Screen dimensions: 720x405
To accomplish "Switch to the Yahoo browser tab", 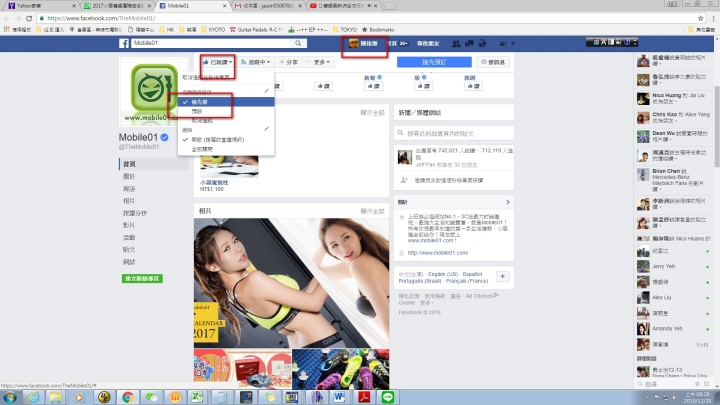I will coord(39,6).
